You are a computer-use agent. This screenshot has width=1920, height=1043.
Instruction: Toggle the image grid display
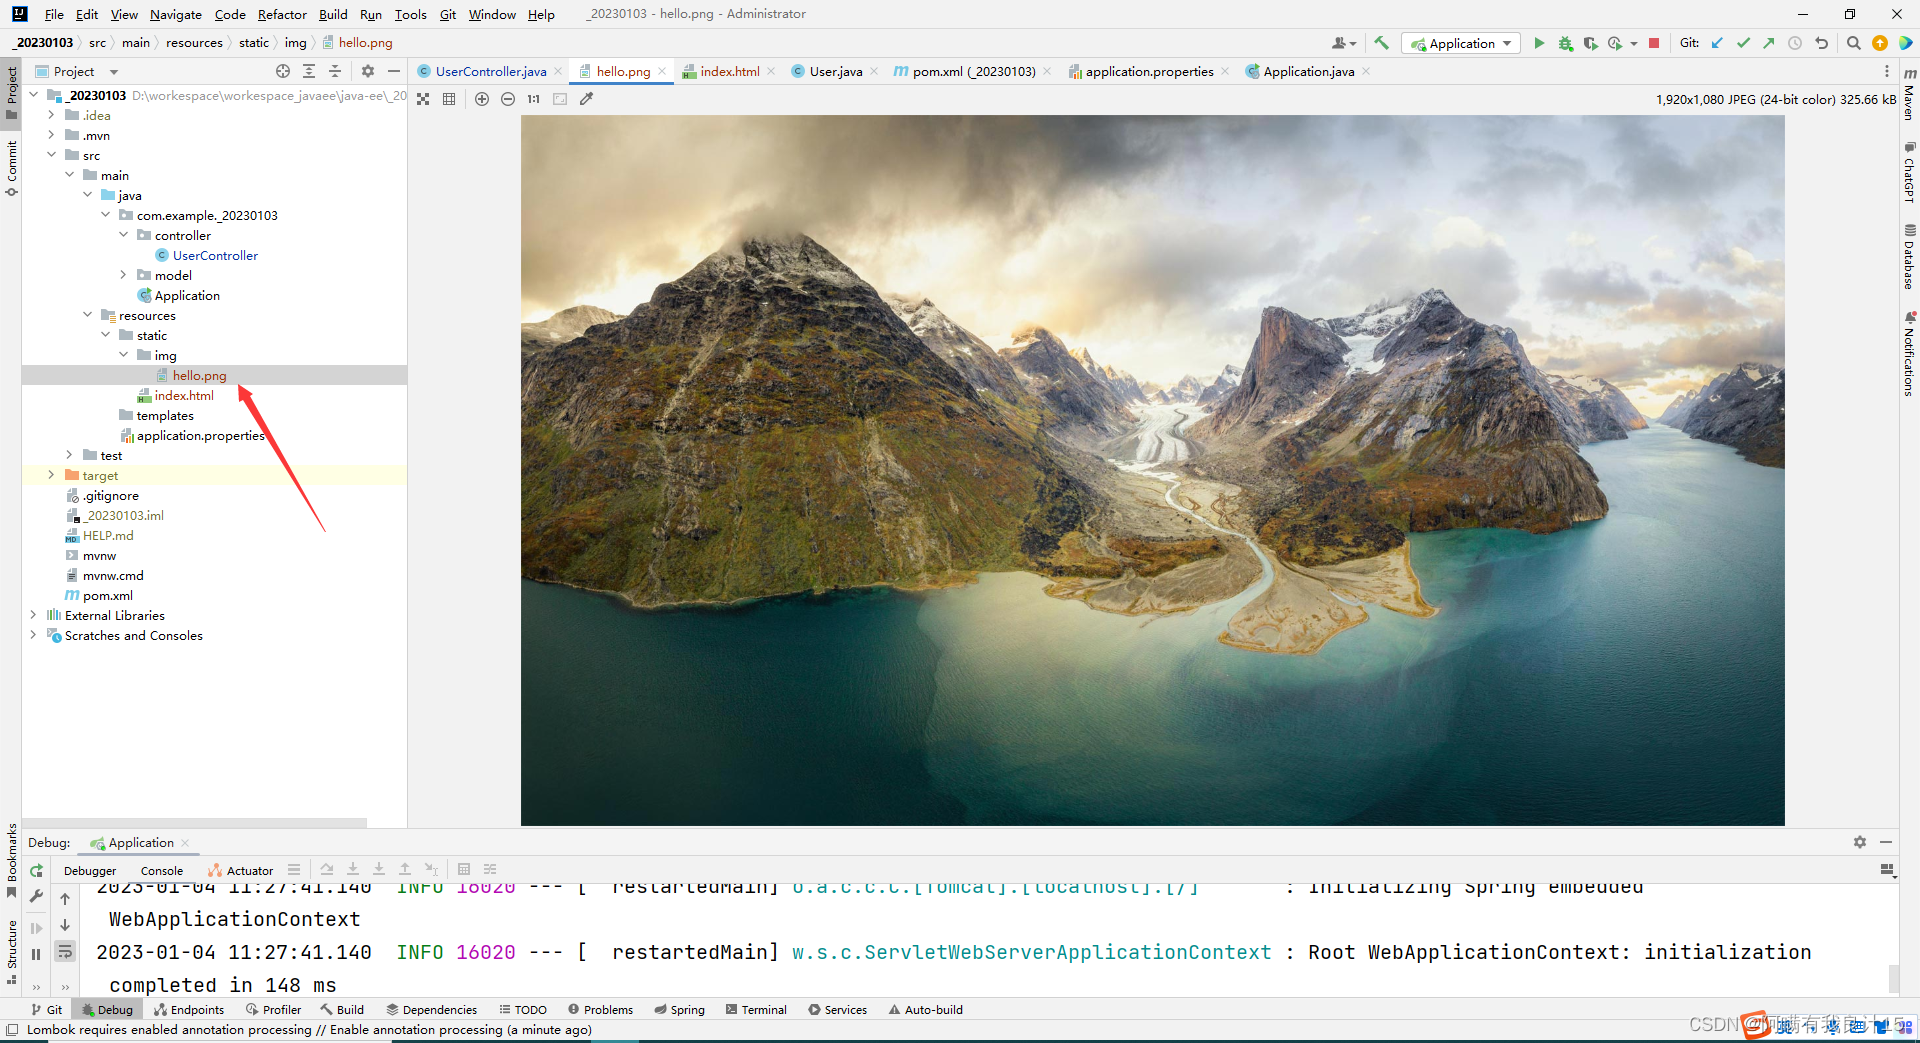[449, 99]
